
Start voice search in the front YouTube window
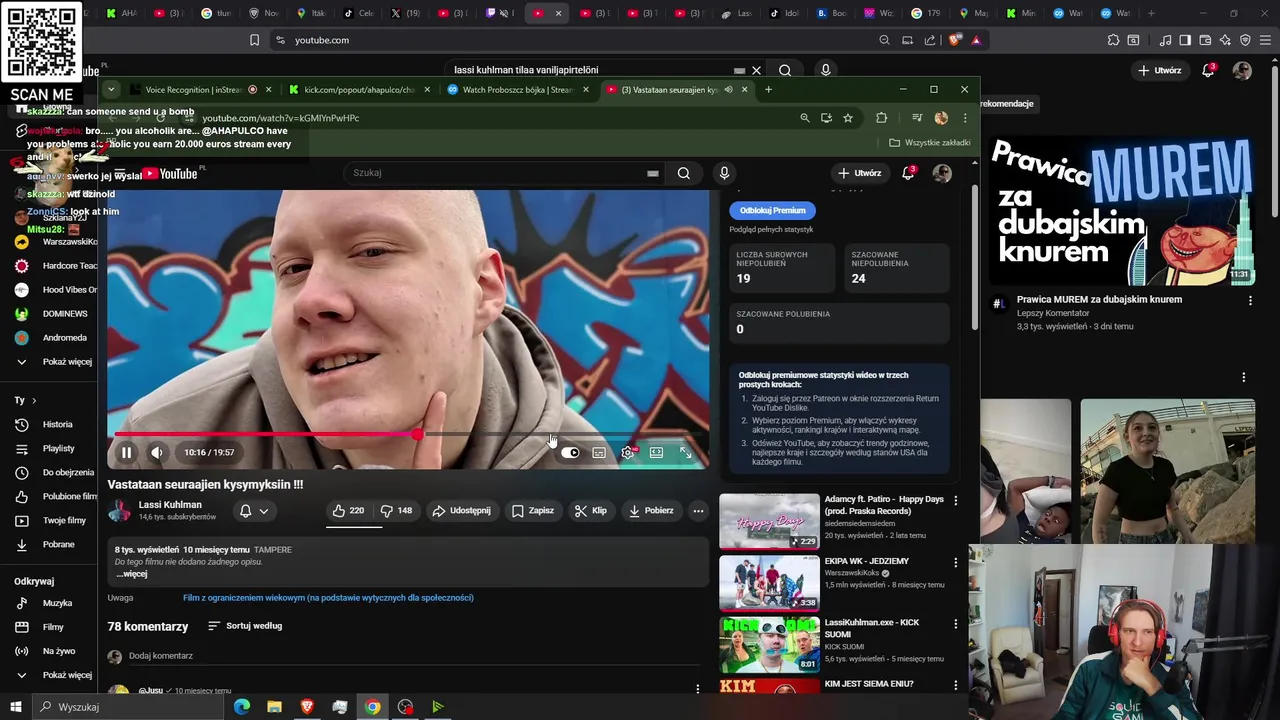(725, 173)
